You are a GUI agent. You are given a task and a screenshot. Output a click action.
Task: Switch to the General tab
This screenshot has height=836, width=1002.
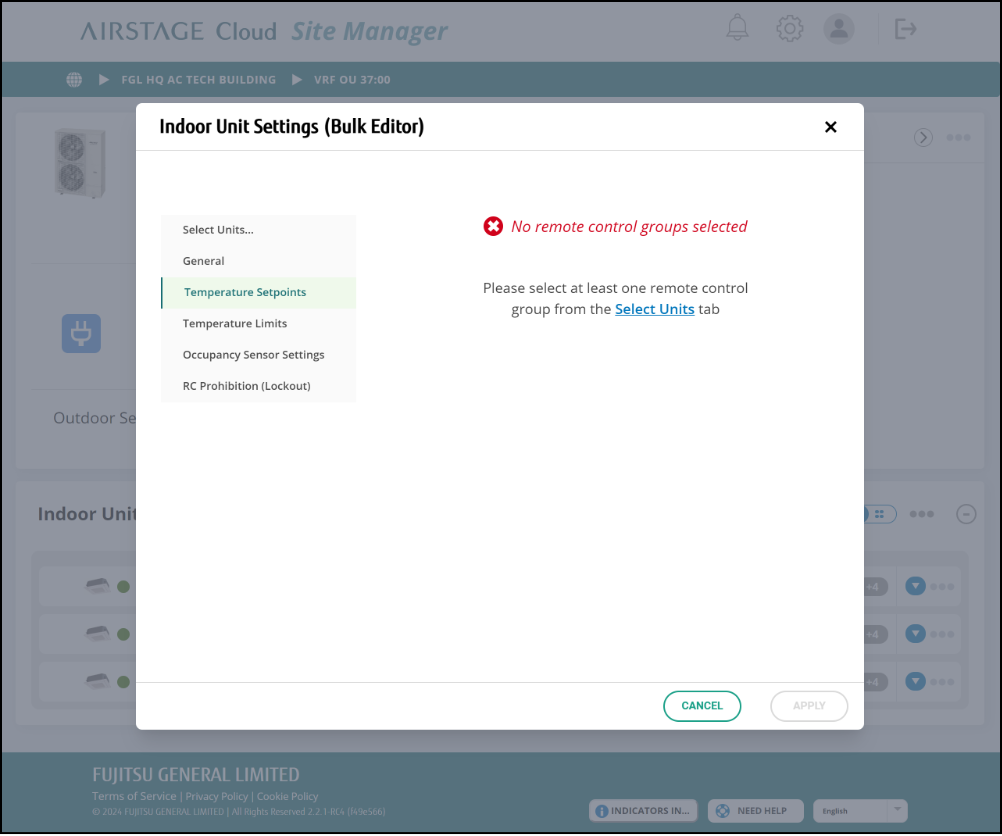click(204, 261)
